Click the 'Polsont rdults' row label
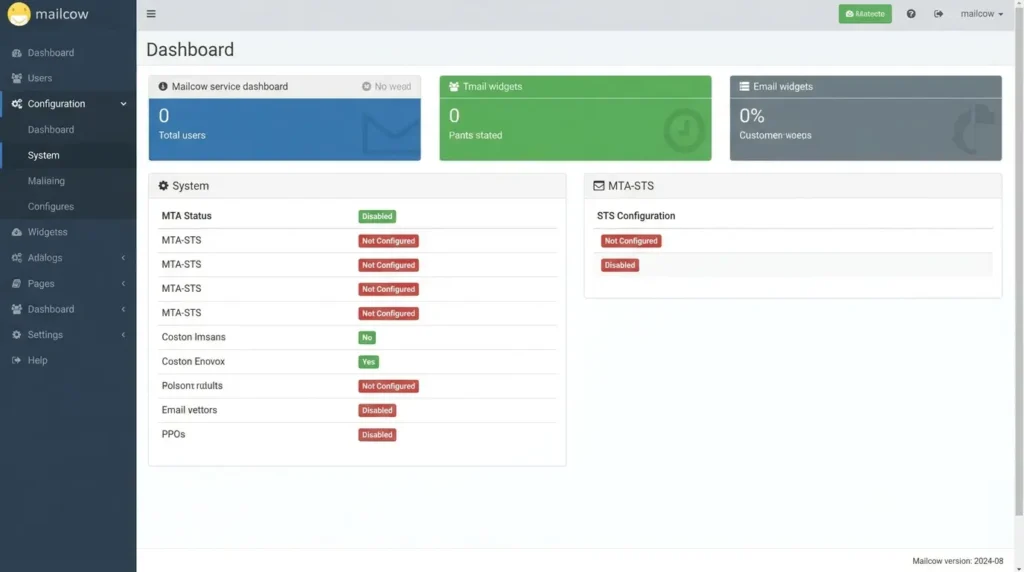Image resolution: width=1024 pixels, height=572 pixels. click(192, 386)
